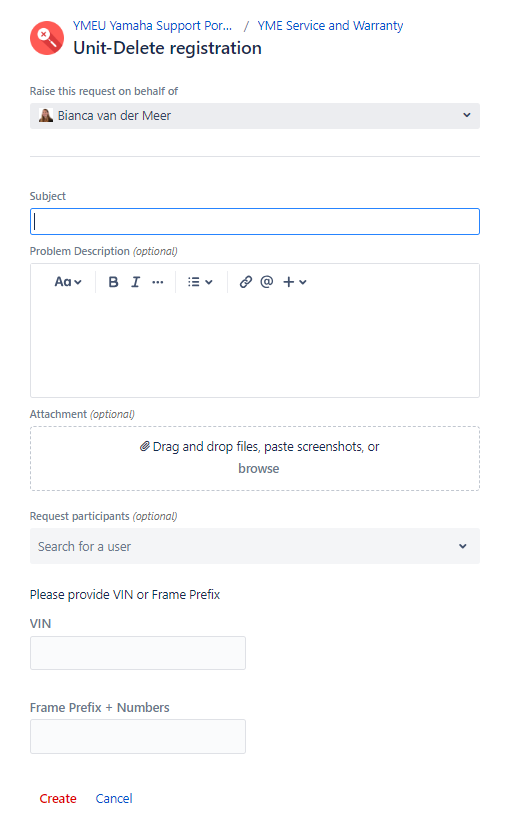Expand the list options chevron
506x826 pixels.
209,282
